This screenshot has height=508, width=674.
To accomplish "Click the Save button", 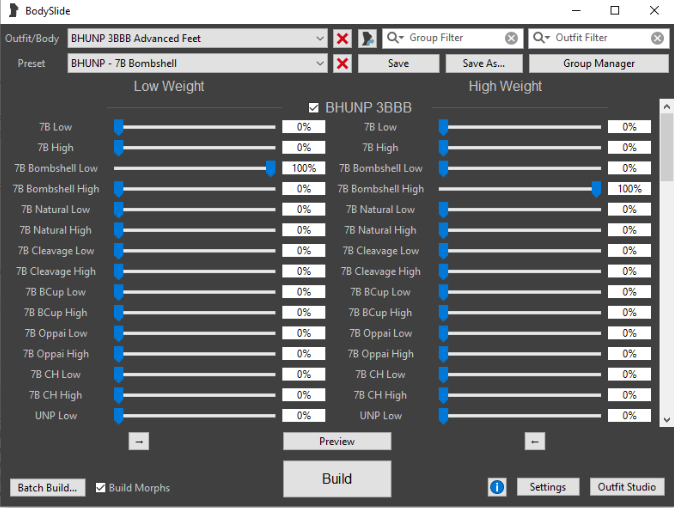I will click(398, 64).
